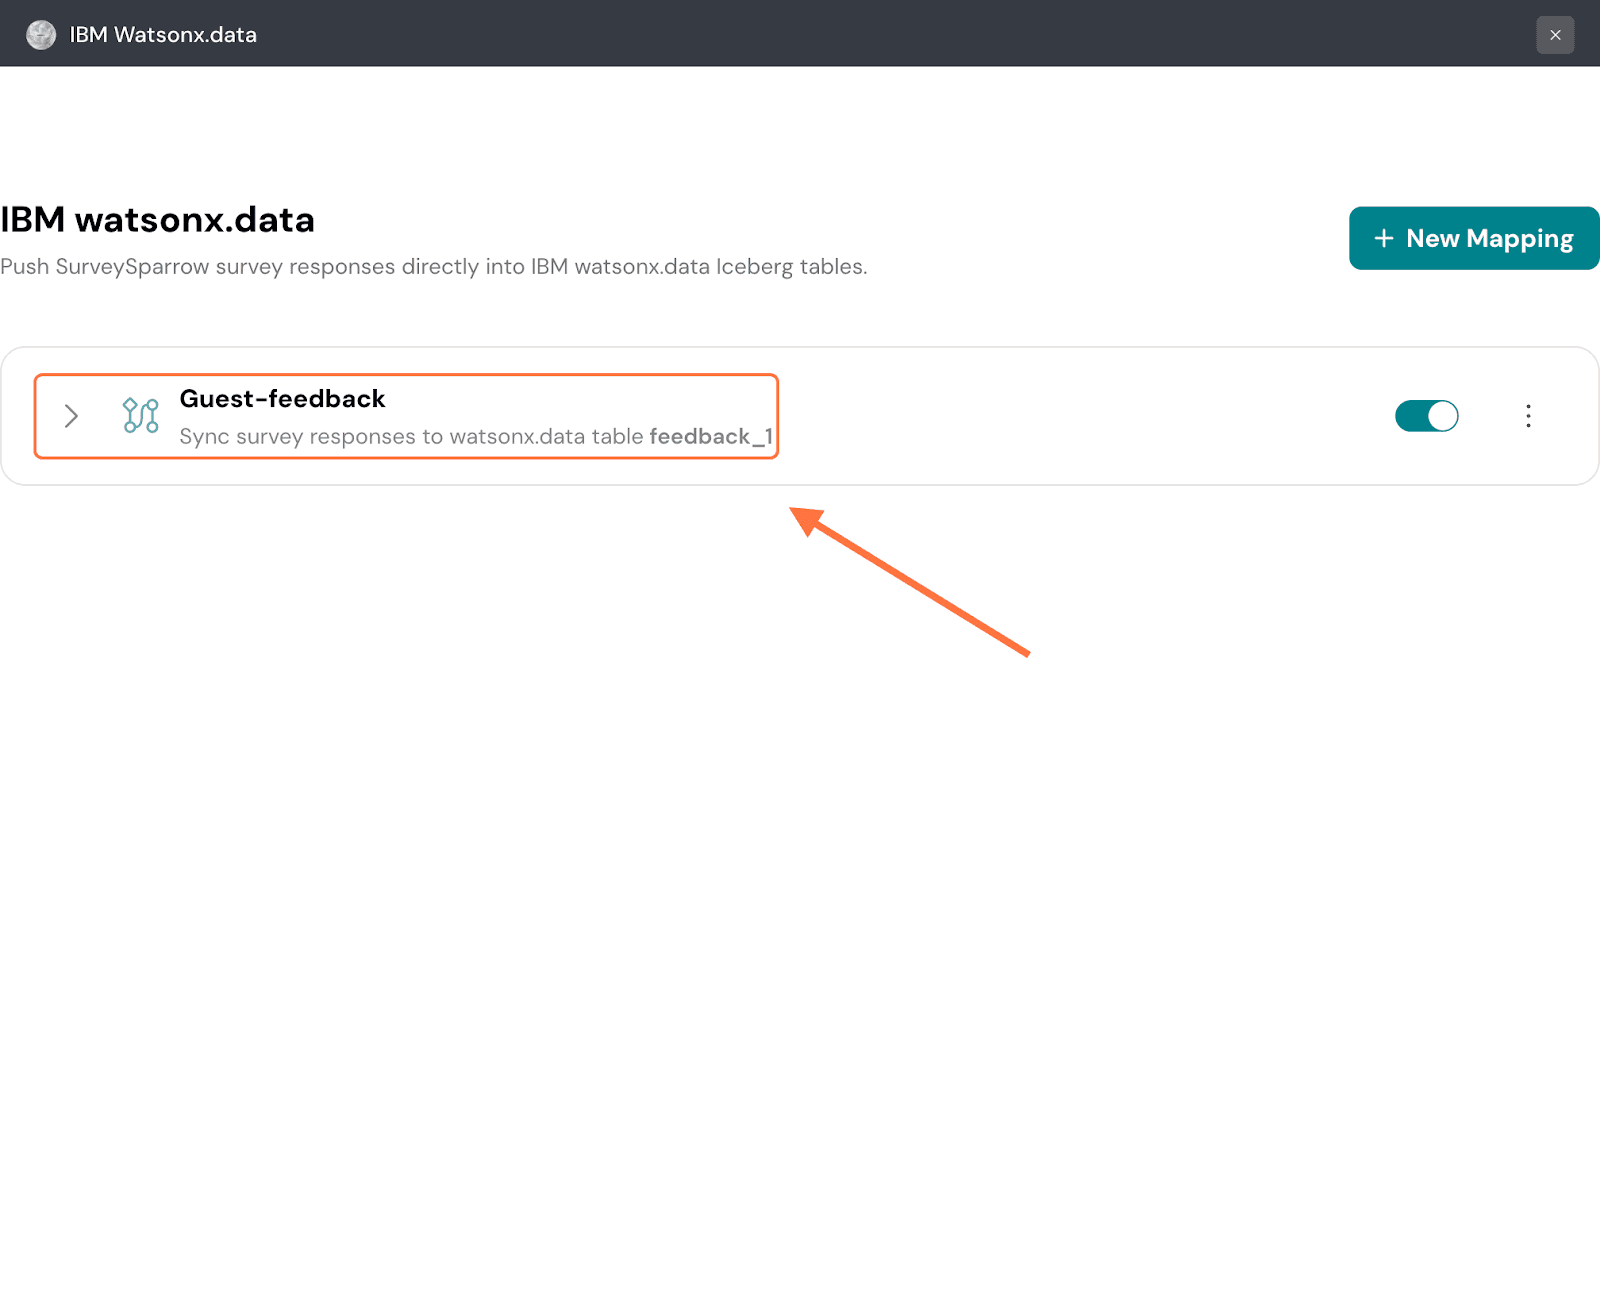Image resolution: width=1600 pixels, height=1305 pixels.
Task: Click the dark header bar
Action: click(x=800, y=34)
